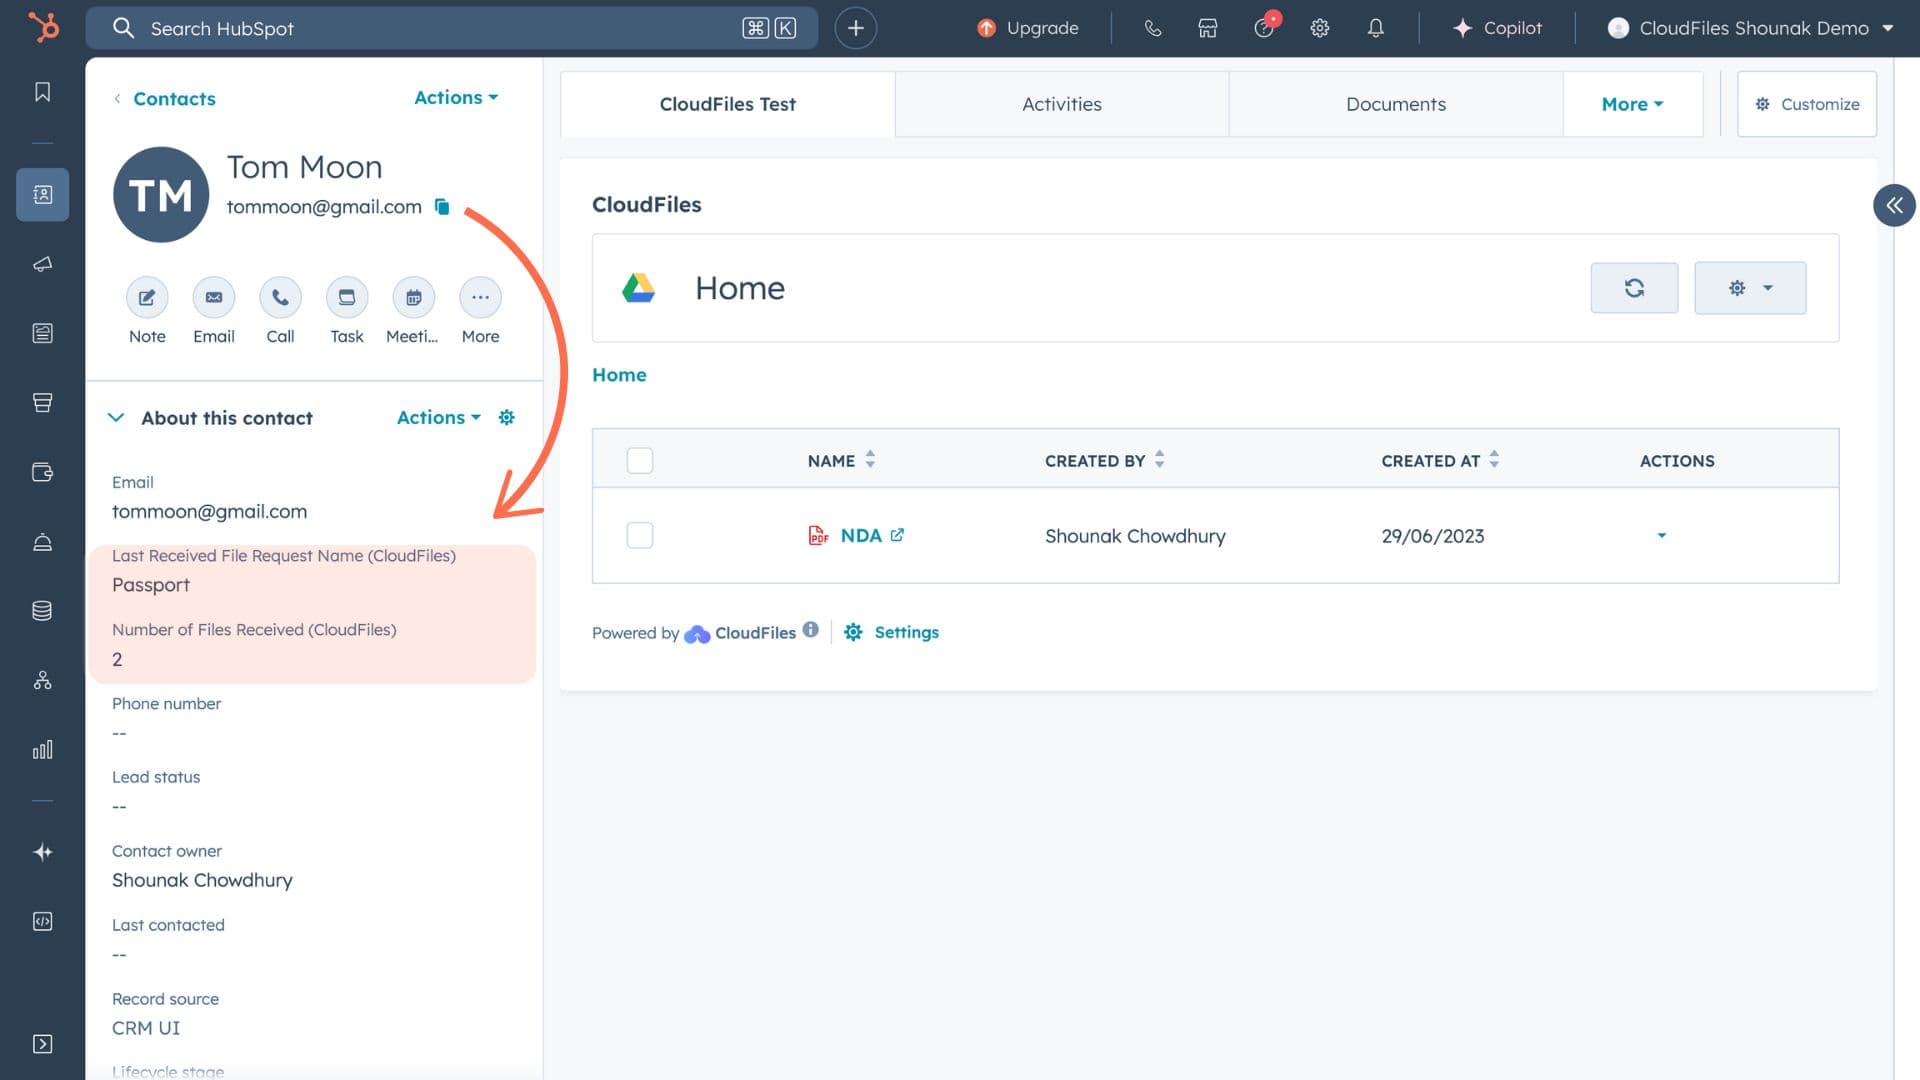Switch to the Documents tab
The width and height of the screenshot is (1920, 1080).
(x=1395, y=104)
